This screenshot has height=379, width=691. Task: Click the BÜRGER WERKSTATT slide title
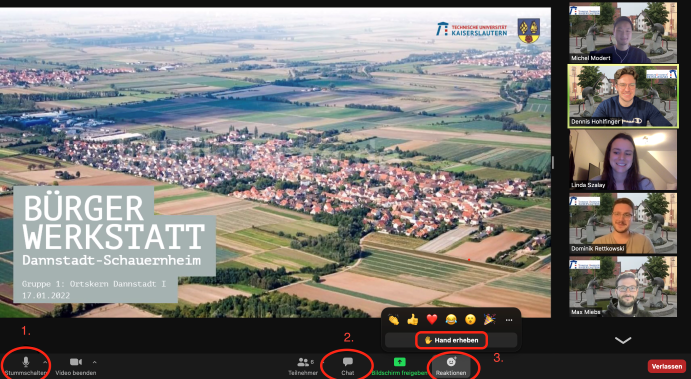click(114, 222)
